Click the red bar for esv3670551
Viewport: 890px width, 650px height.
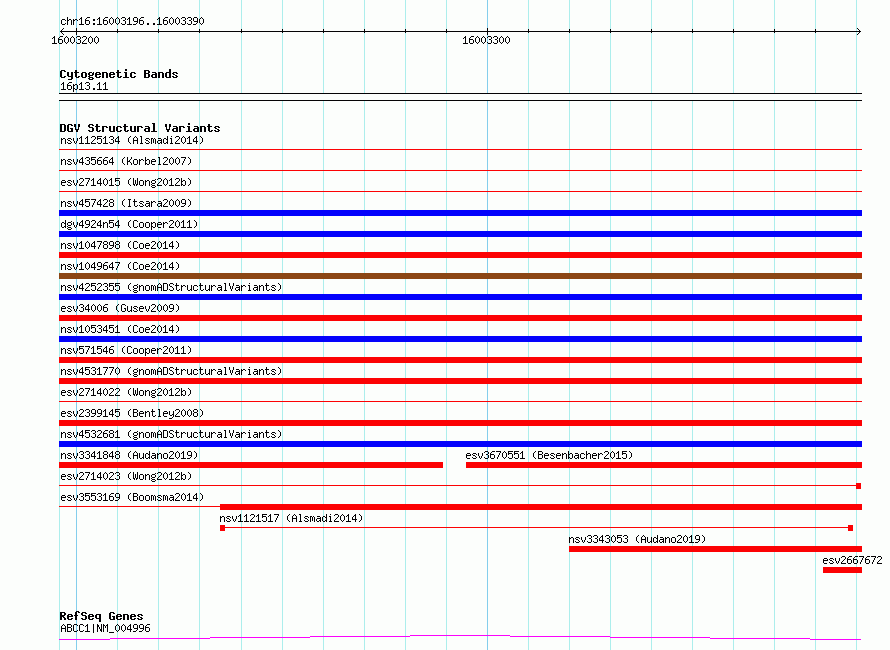(x=664, y=465)
